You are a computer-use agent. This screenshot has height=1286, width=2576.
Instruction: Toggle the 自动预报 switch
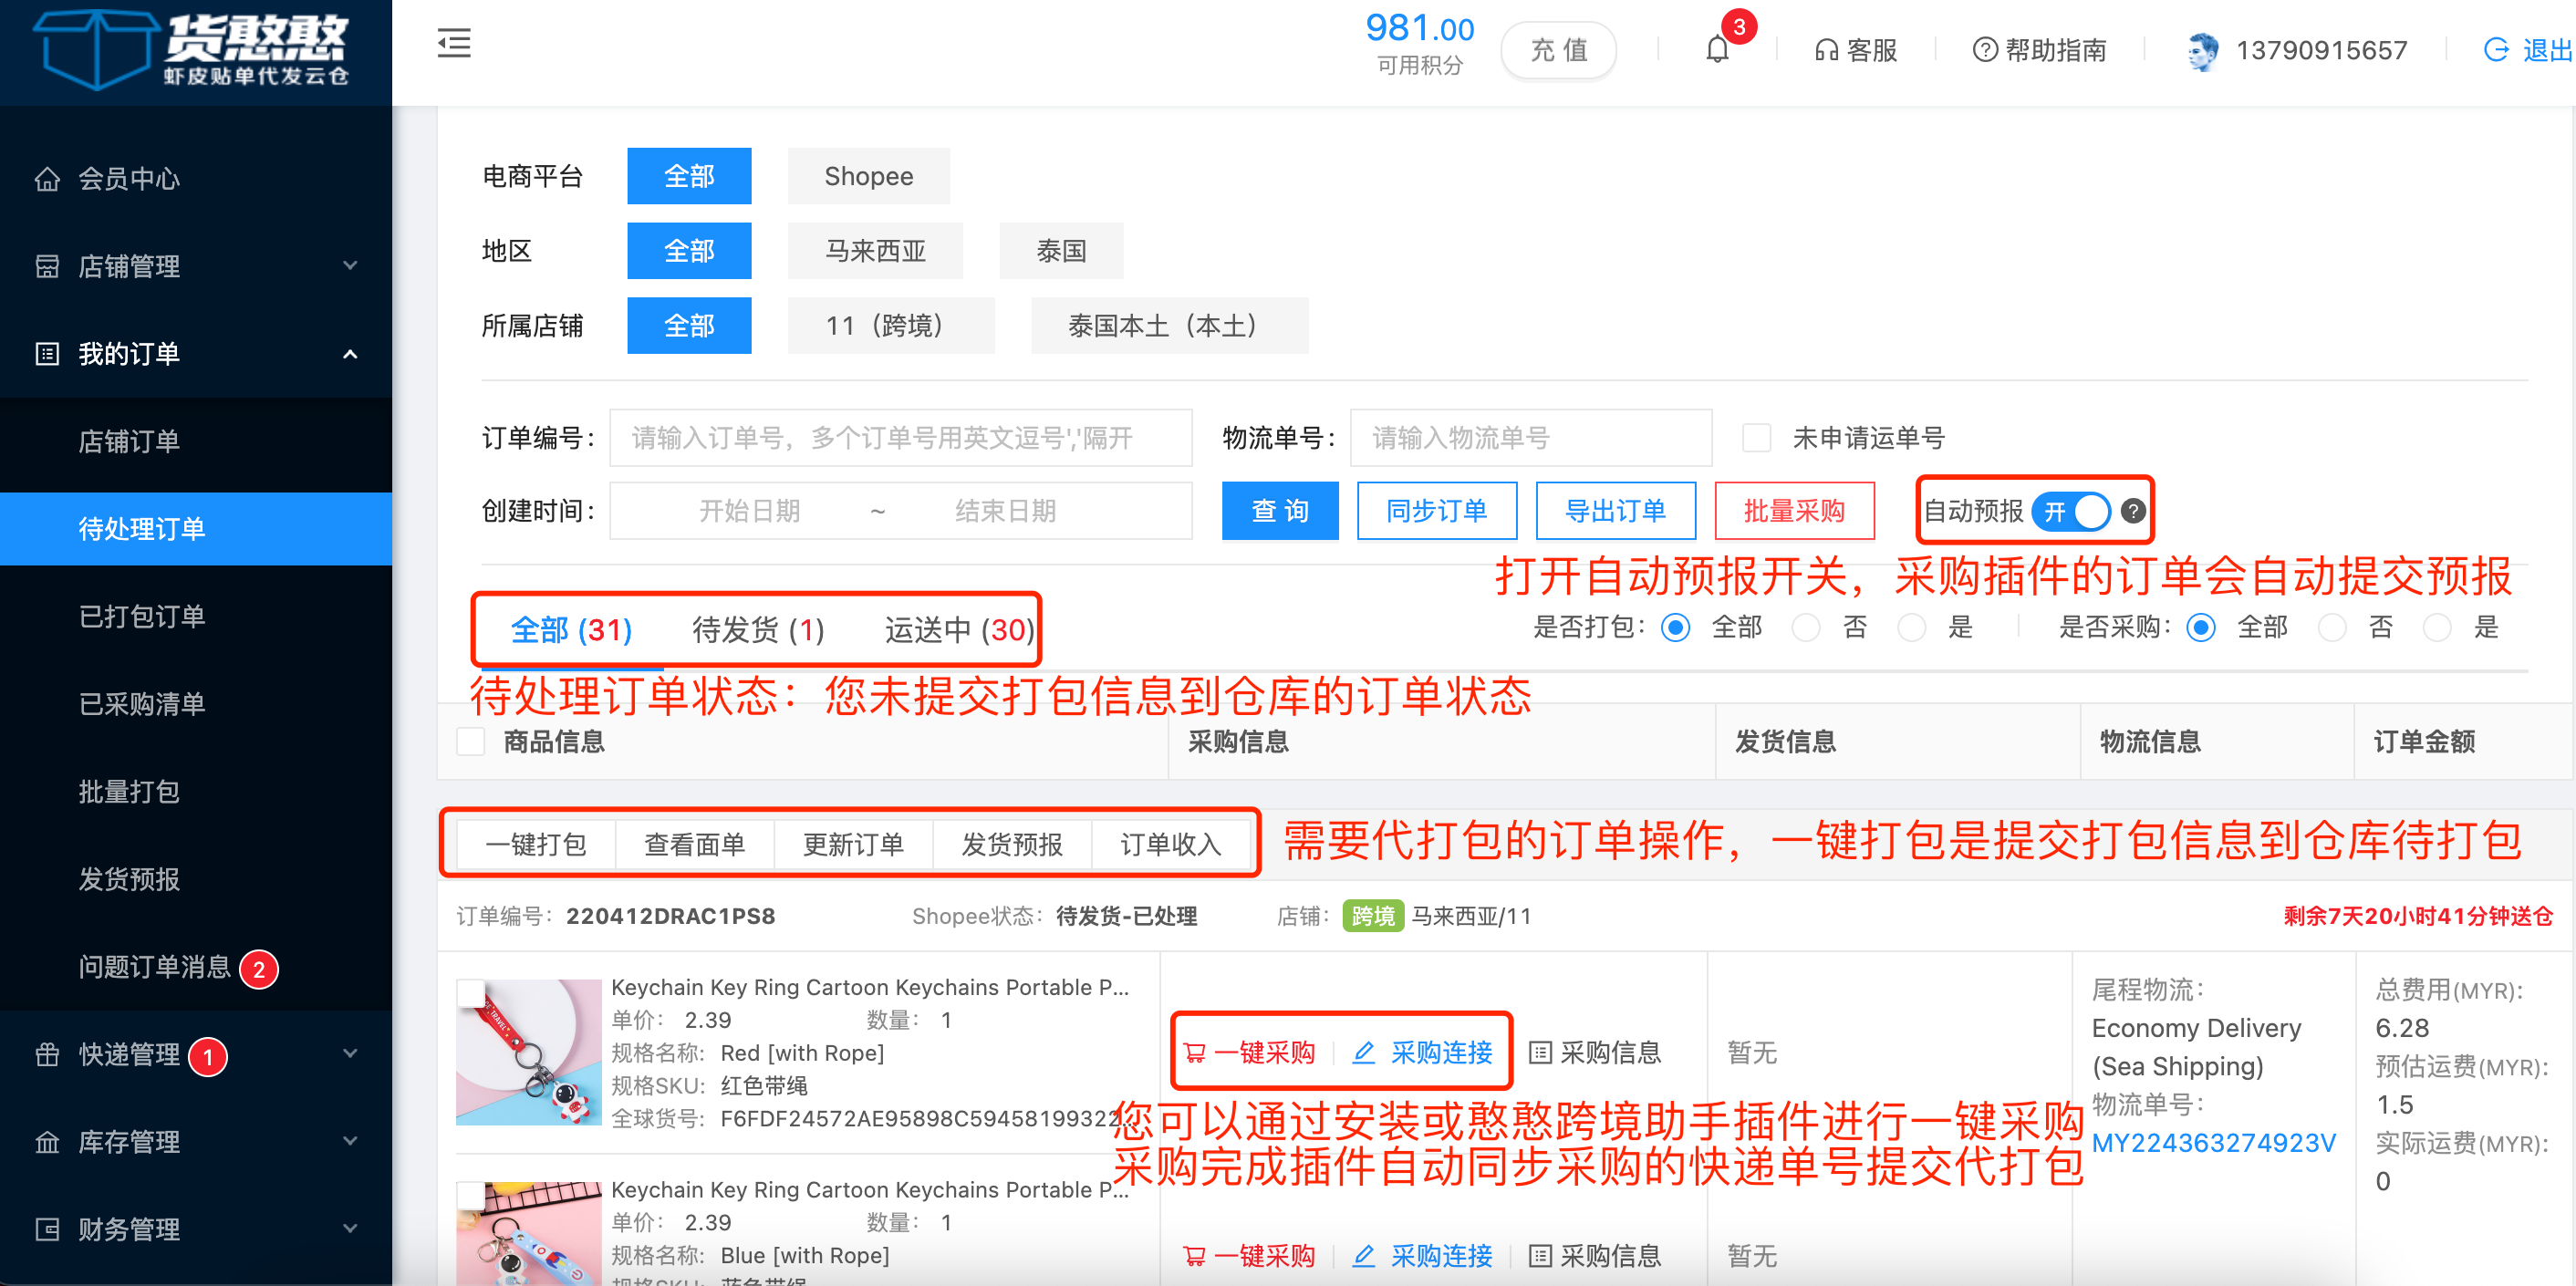(2071, 511)
